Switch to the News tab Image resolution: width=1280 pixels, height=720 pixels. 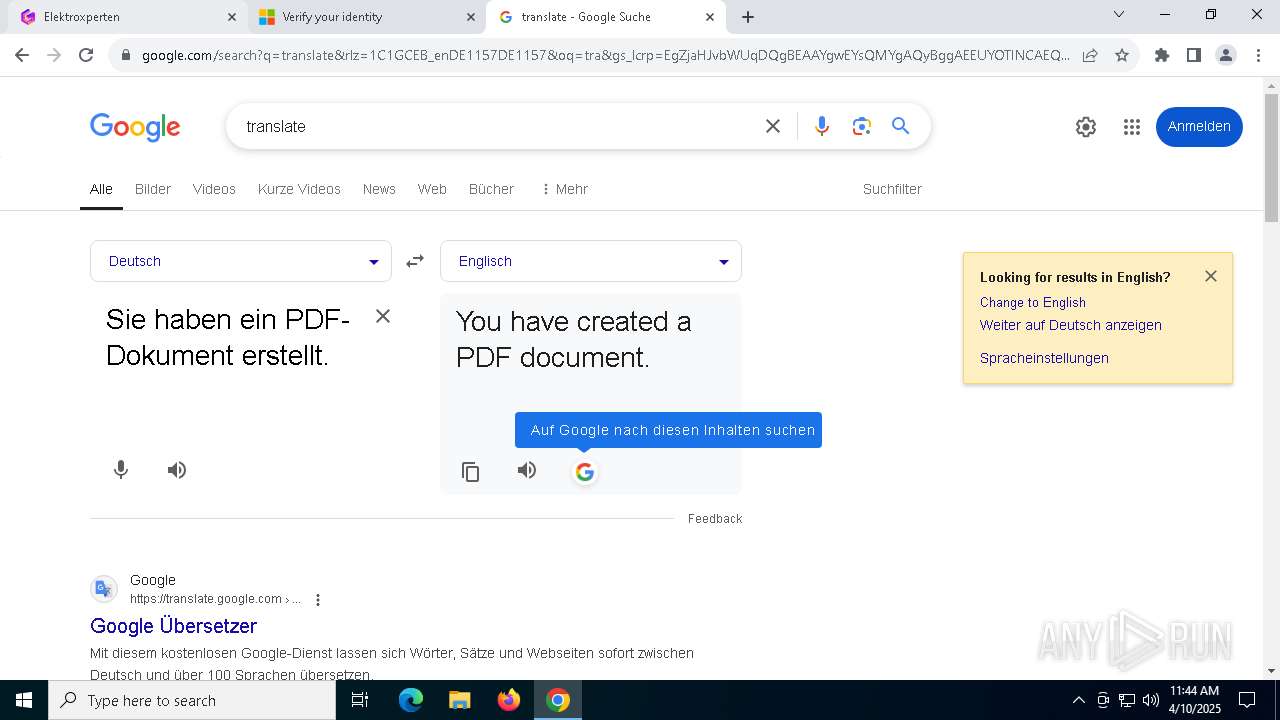[x=379, y=189]
